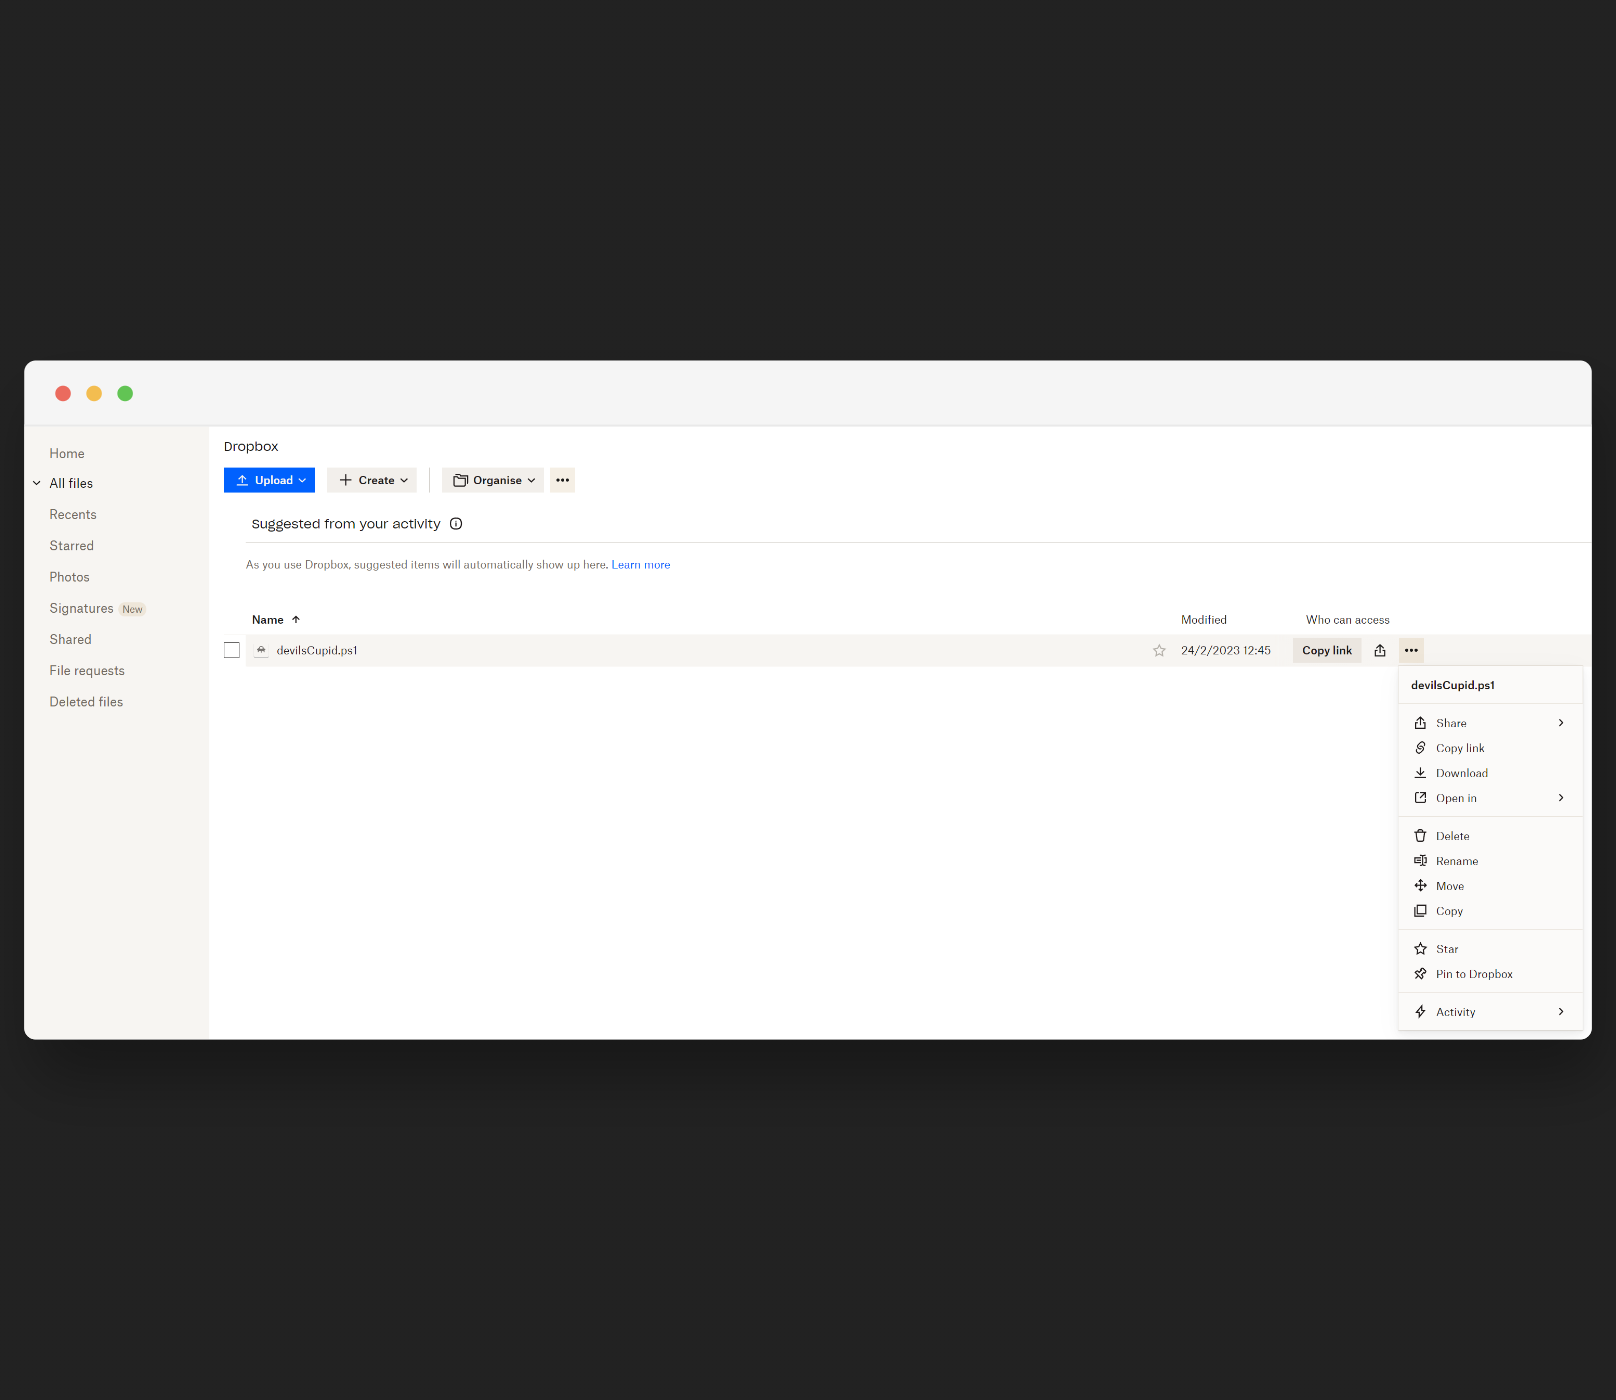The image size is (1616, 1400).
Task: Click the Open in external icon
Action: [x=1420, y=798]
